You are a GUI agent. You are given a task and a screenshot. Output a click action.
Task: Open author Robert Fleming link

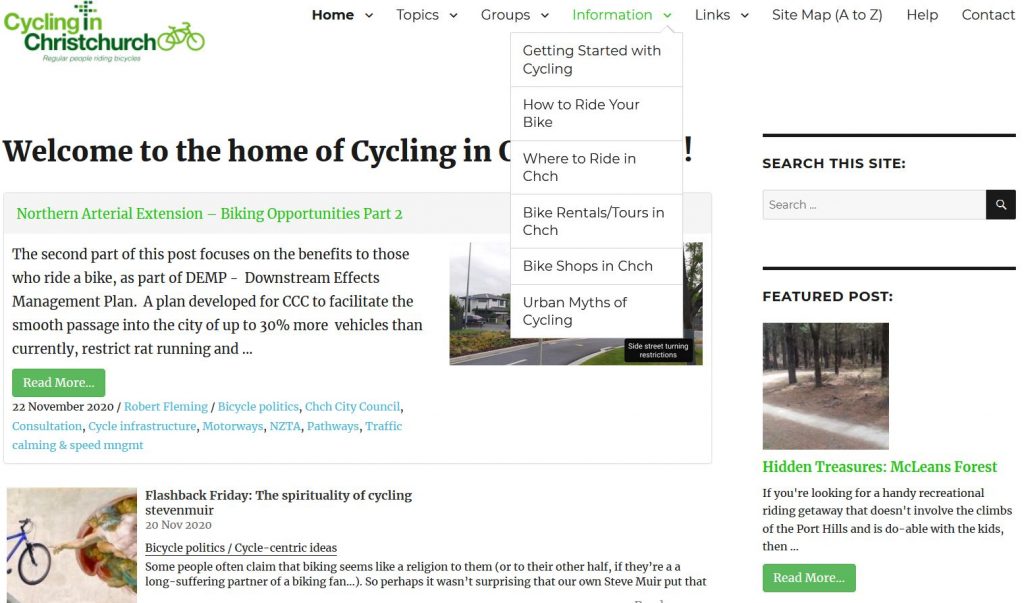click(x=166, y=406)
